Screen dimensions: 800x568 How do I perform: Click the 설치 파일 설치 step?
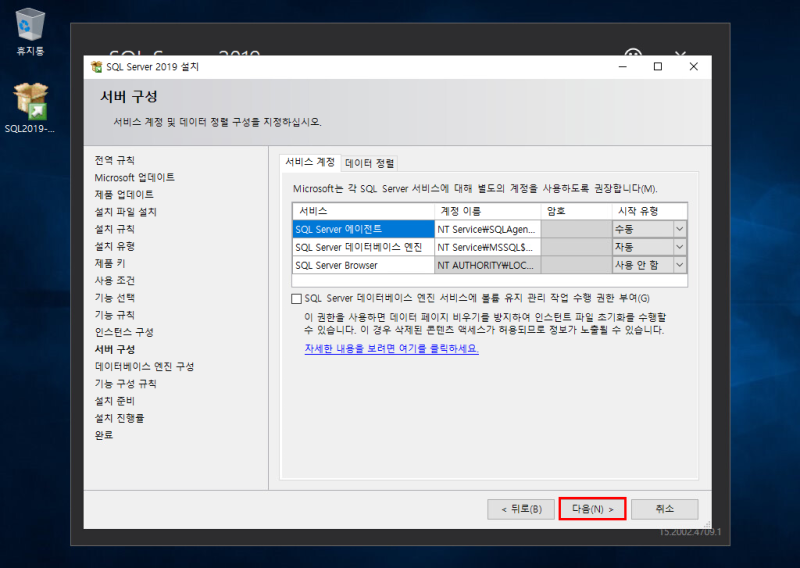click(126, 212)
